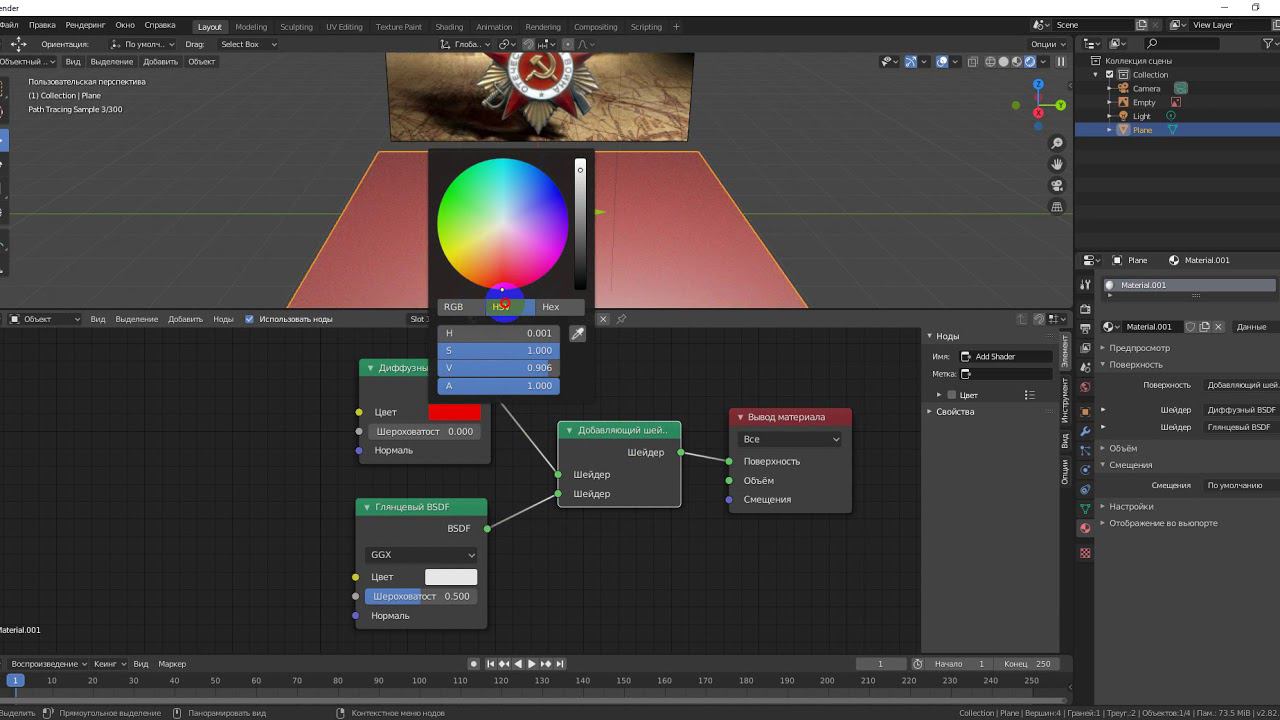
Task: Open the GGX distribution dropdown
Action: 421,555
